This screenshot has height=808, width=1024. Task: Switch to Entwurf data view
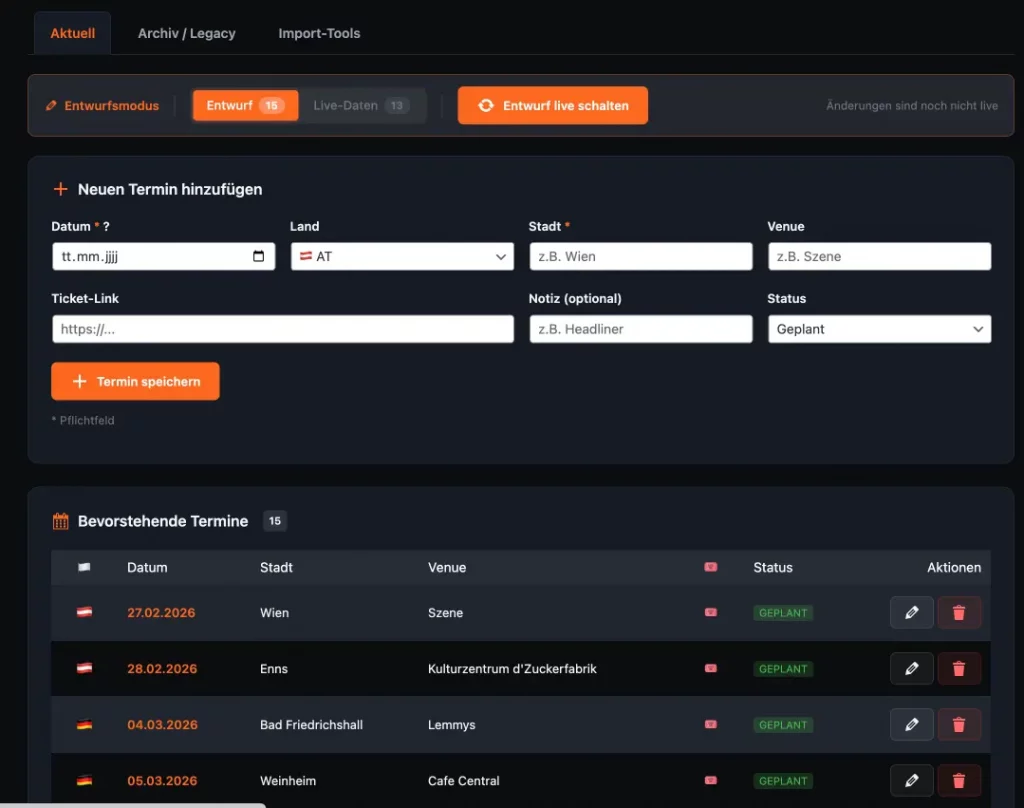[244, 106]
